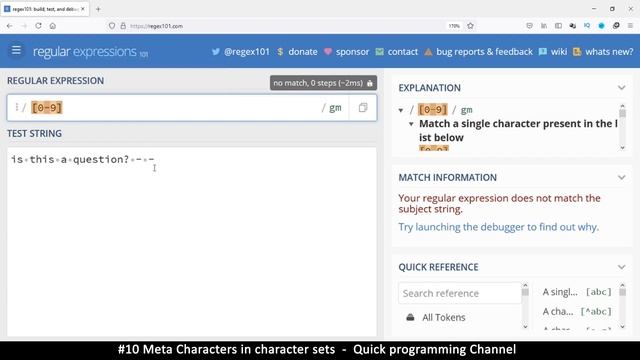Open the browser application menu icon
Screen dimensions: 640x360
tap(630, 26)
